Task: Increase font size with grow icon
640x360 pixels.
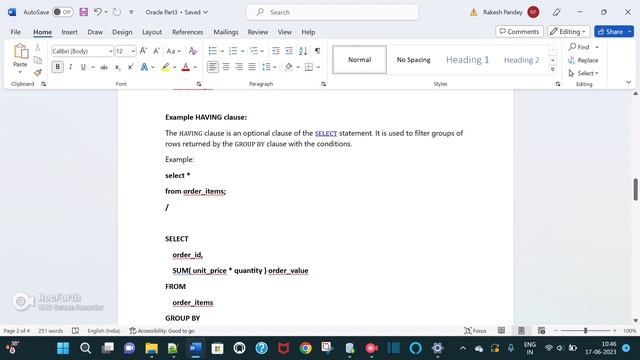Action: pyautogui.click(x=143, y=51)
